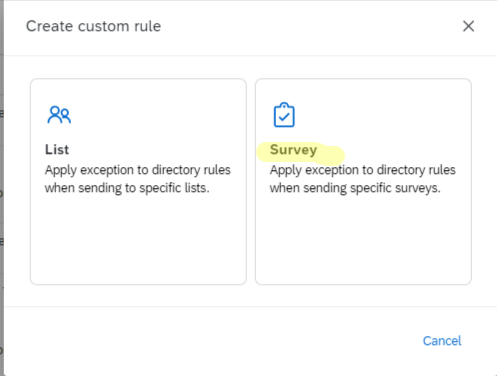Click the clipboard checkmark Survey icon

click(284, 115)
